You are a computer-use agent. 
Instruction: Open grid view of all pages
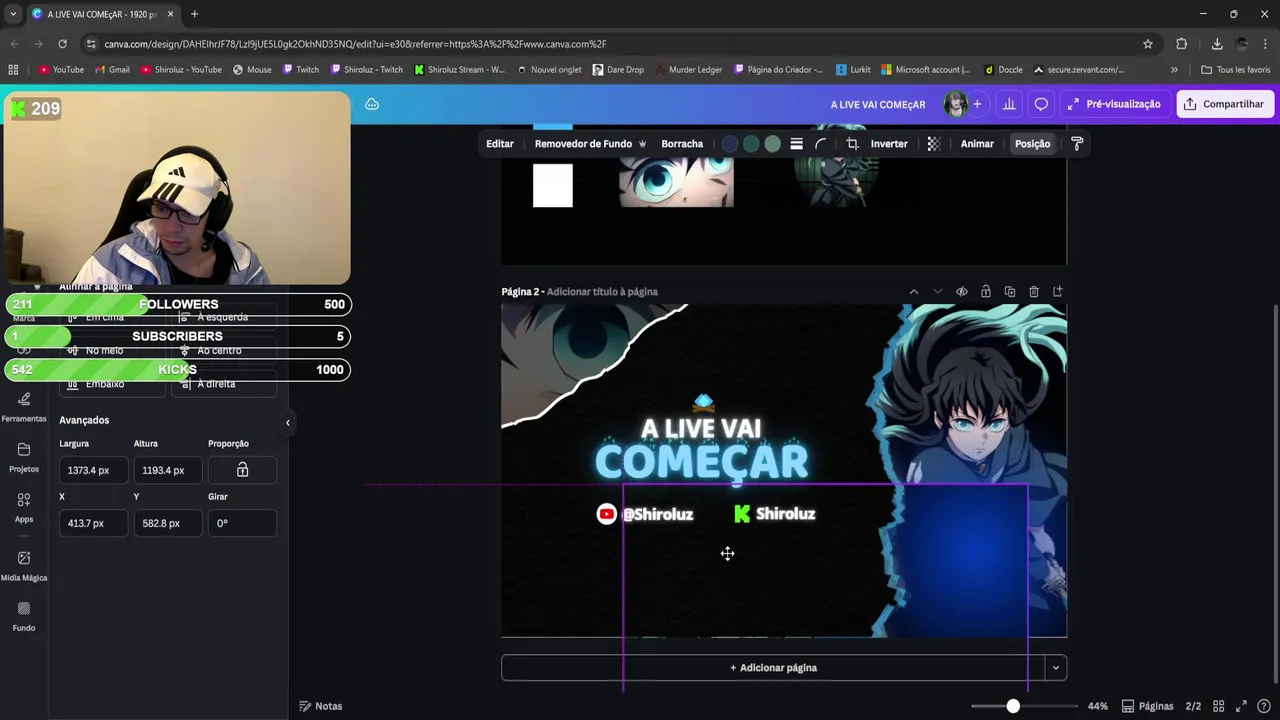click(1218, 706)
